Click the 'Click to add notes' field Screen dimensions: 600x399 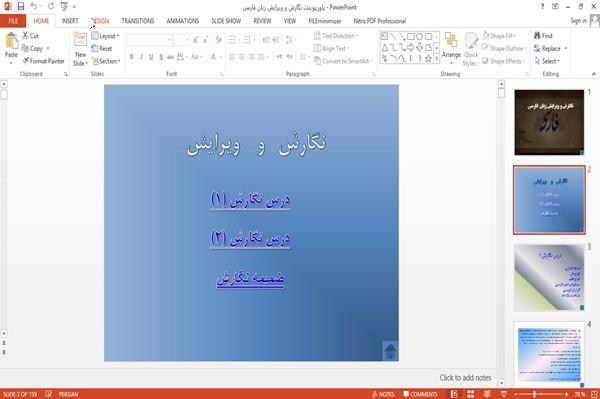(465, 378)
